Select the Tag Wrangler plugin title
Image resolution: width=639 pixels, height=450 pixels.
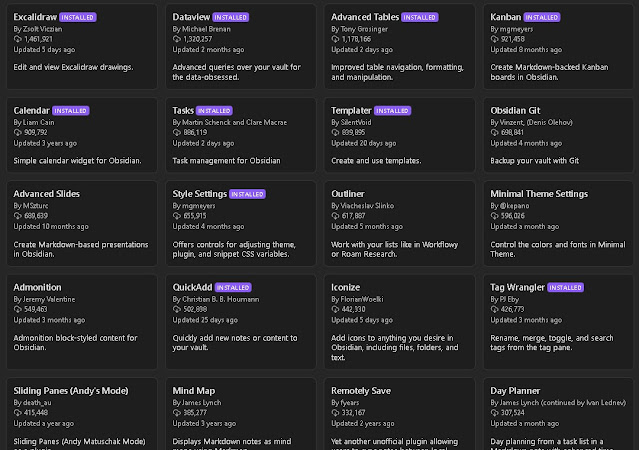click(517, 287)
